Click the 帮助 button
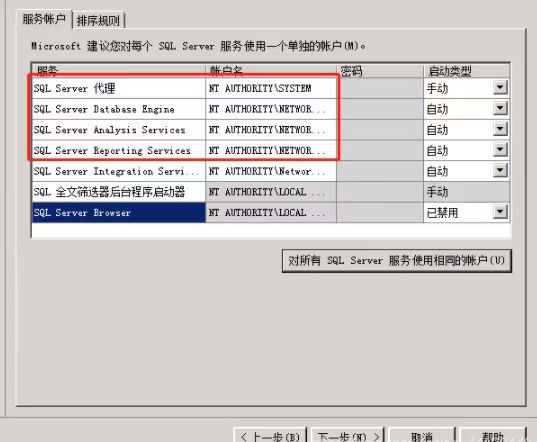The height and width of the screenshot is (442, 537). click(x=493, y=435)
